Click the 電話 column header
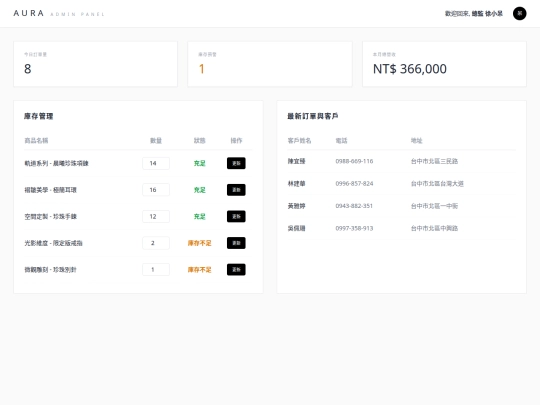 [x=341, y=141]
